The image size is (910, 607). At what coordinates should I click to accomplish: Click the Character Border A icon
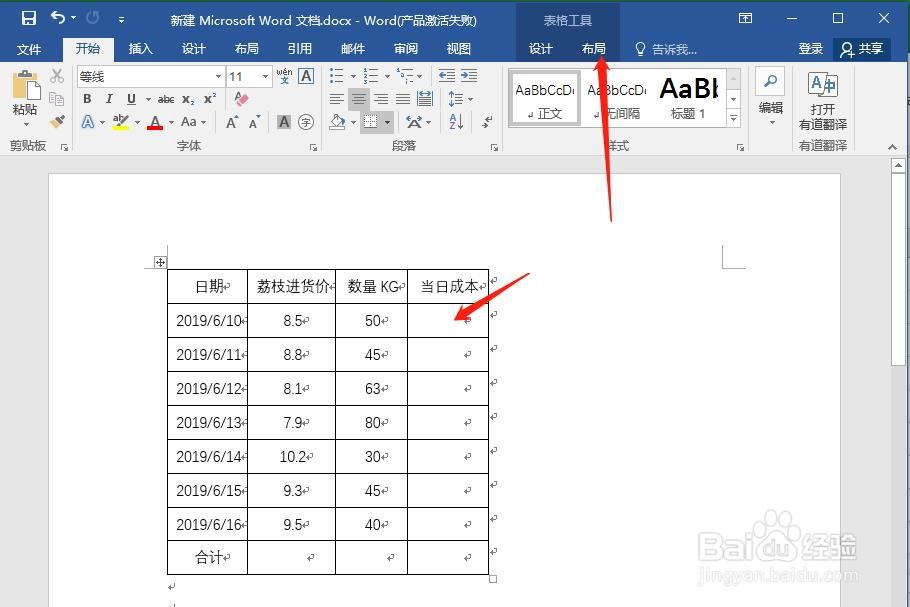[306, 76]
